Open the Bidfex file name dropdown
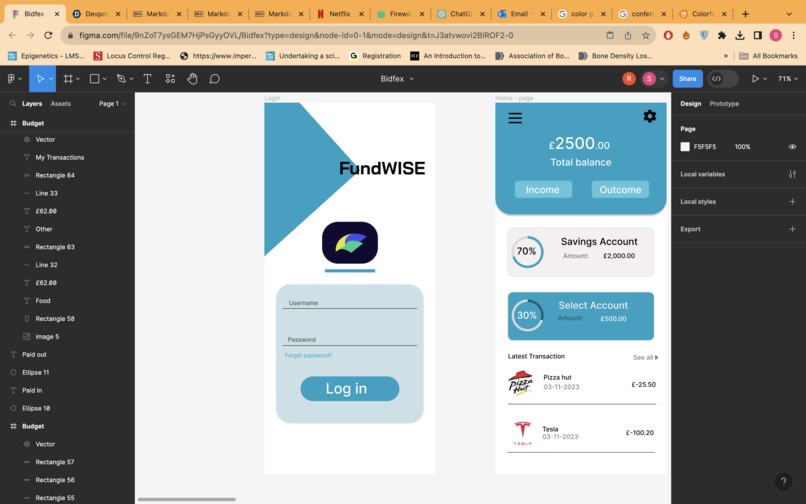806x504 pixels. [397, 79]
